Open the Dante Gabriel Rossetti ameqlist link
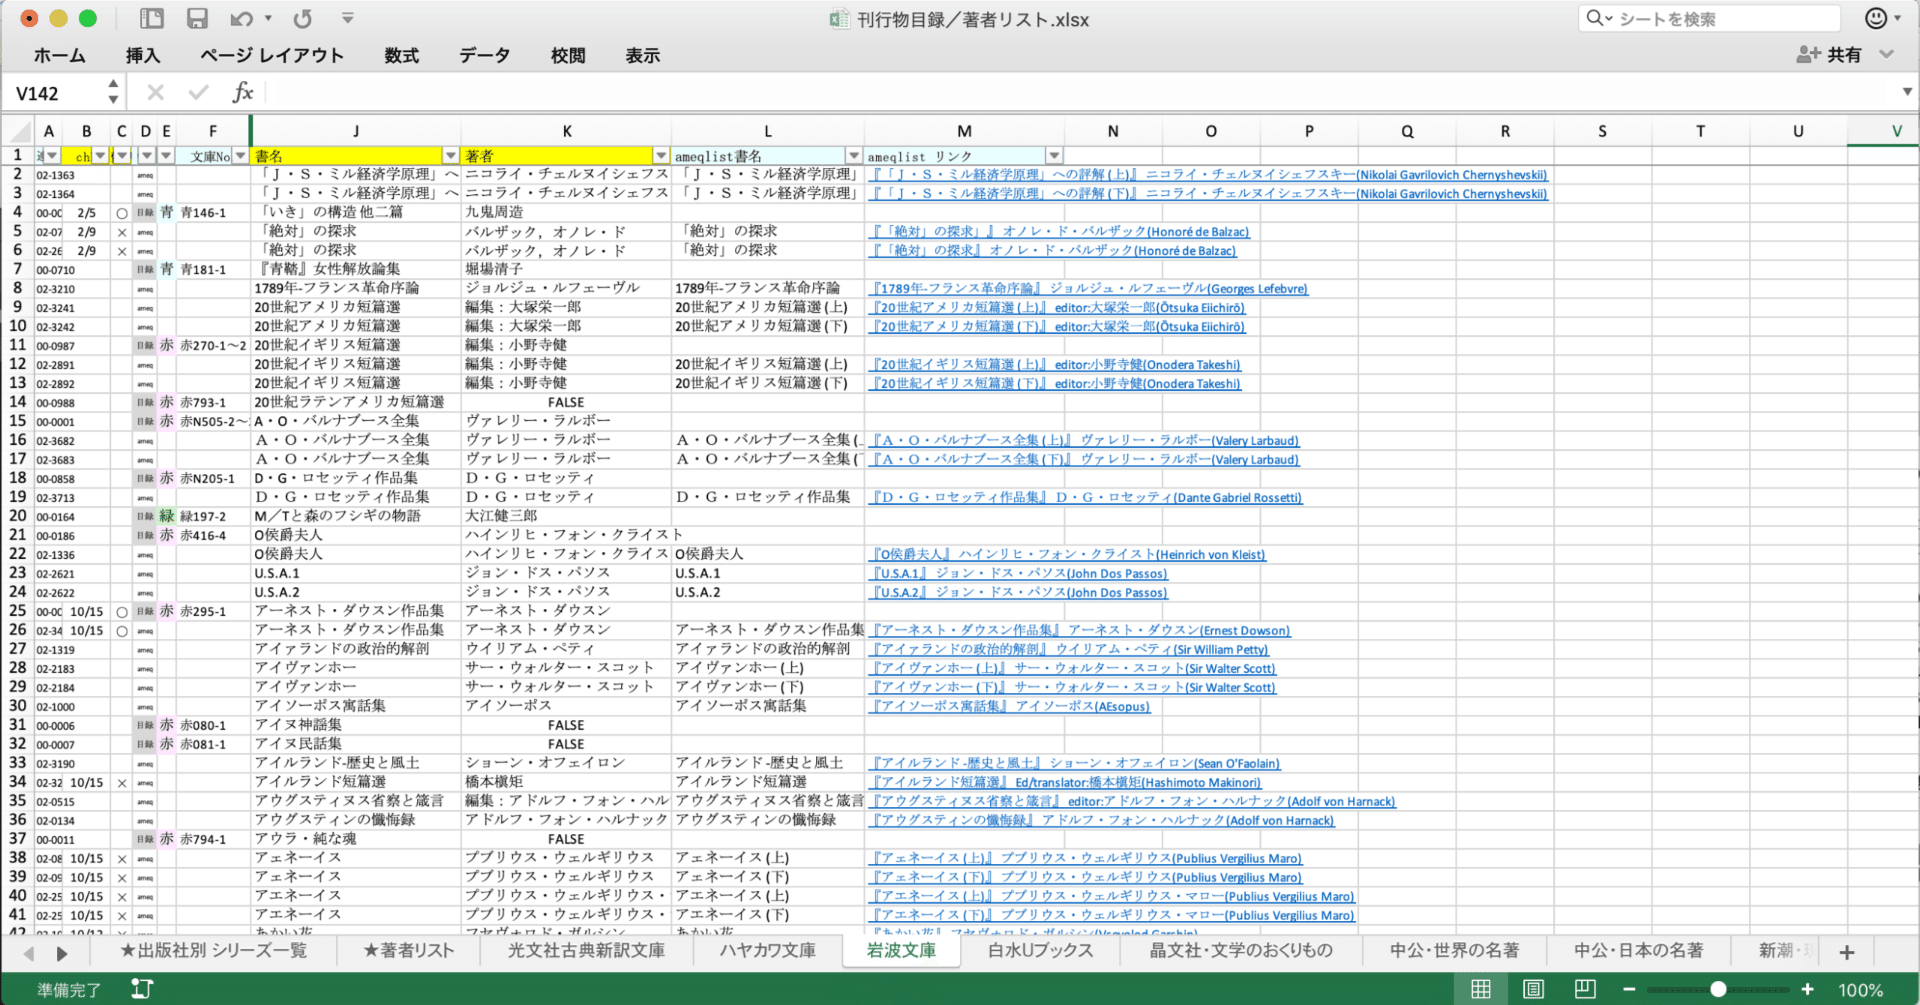1920x1005 pixels. point(1087,498)
